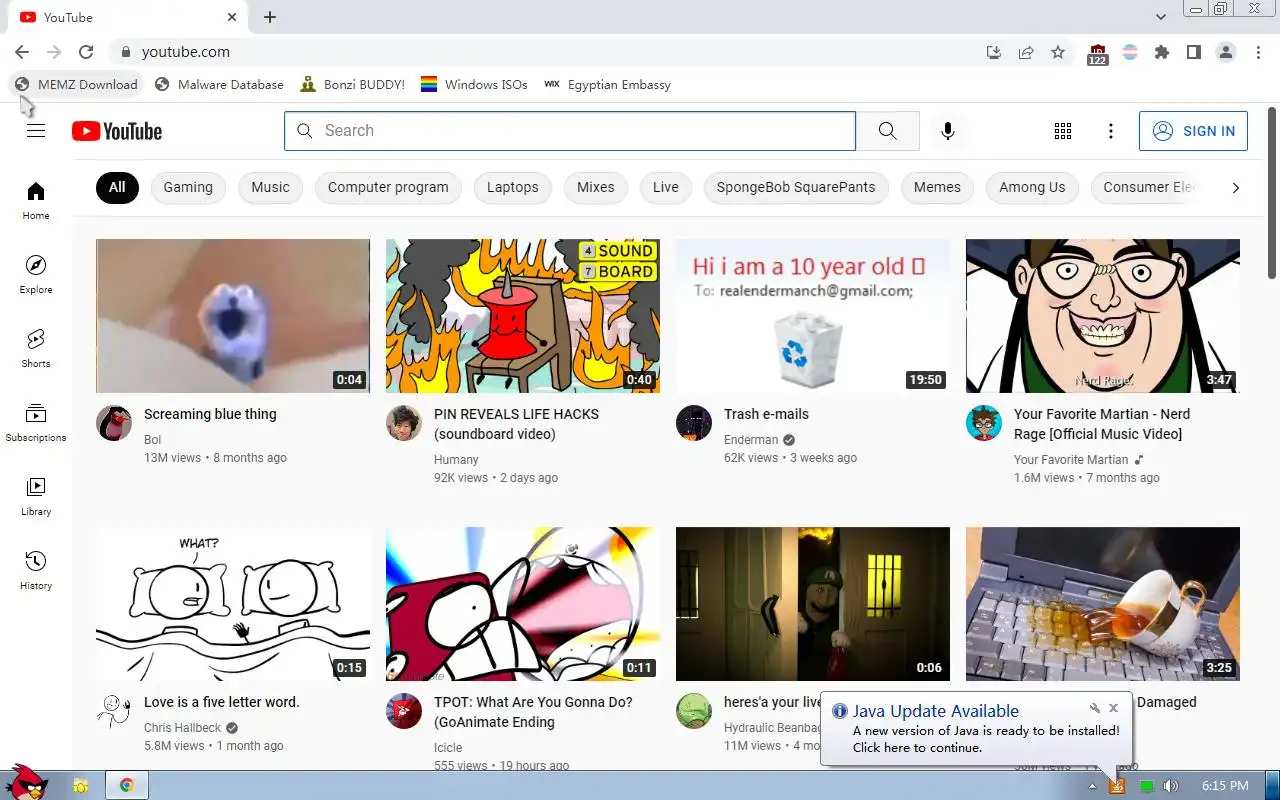
Task: Click the page vertical scrollbar
Action: 1272,193
